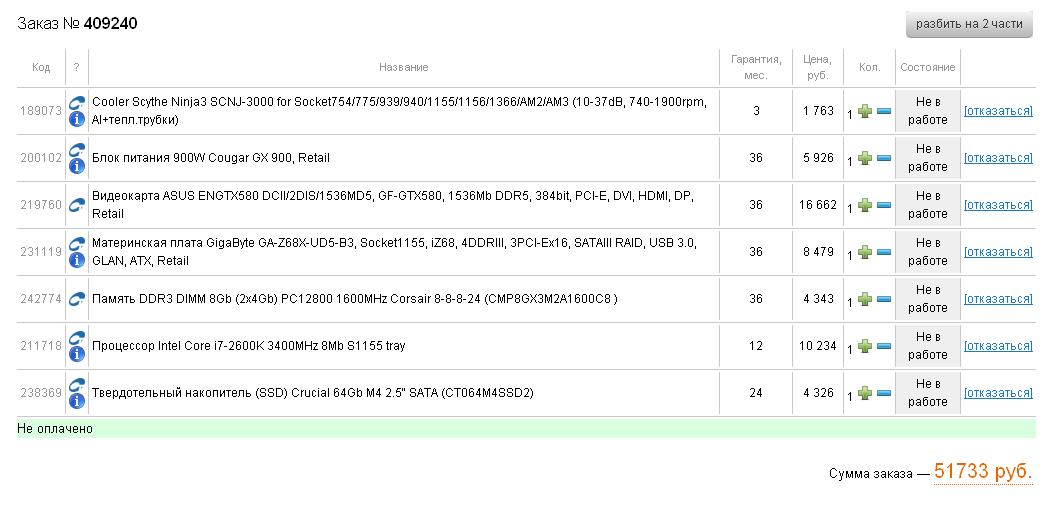Add one more Cougar GX 900 with plus icon
Viewport: 1061px width, 525px height.
(x=864, y=158)
